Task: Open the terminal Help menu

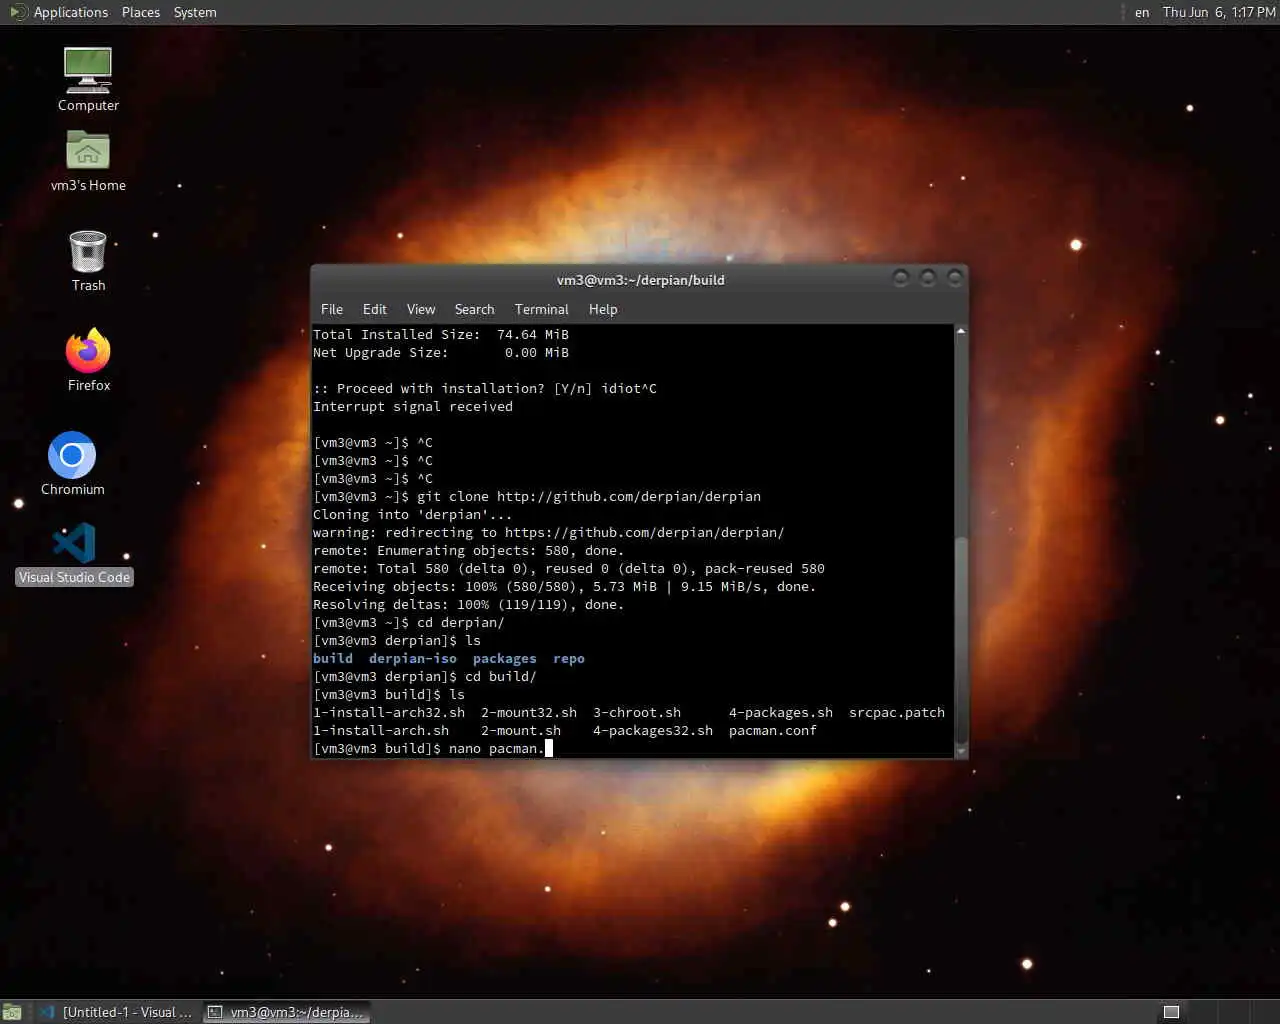Action: pyautogui.click(x=603, y=309)
